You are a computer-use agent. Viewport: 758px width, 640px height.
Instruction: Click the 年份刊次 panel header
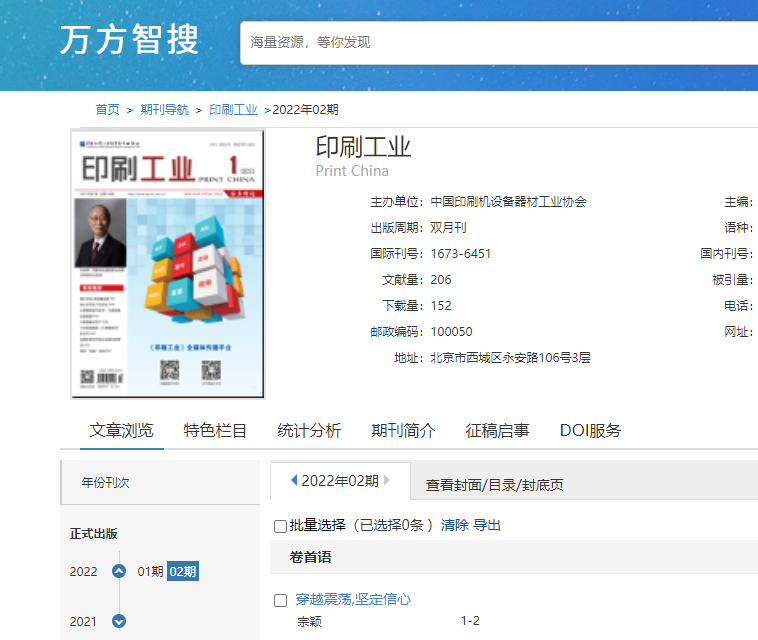(160, 482)
